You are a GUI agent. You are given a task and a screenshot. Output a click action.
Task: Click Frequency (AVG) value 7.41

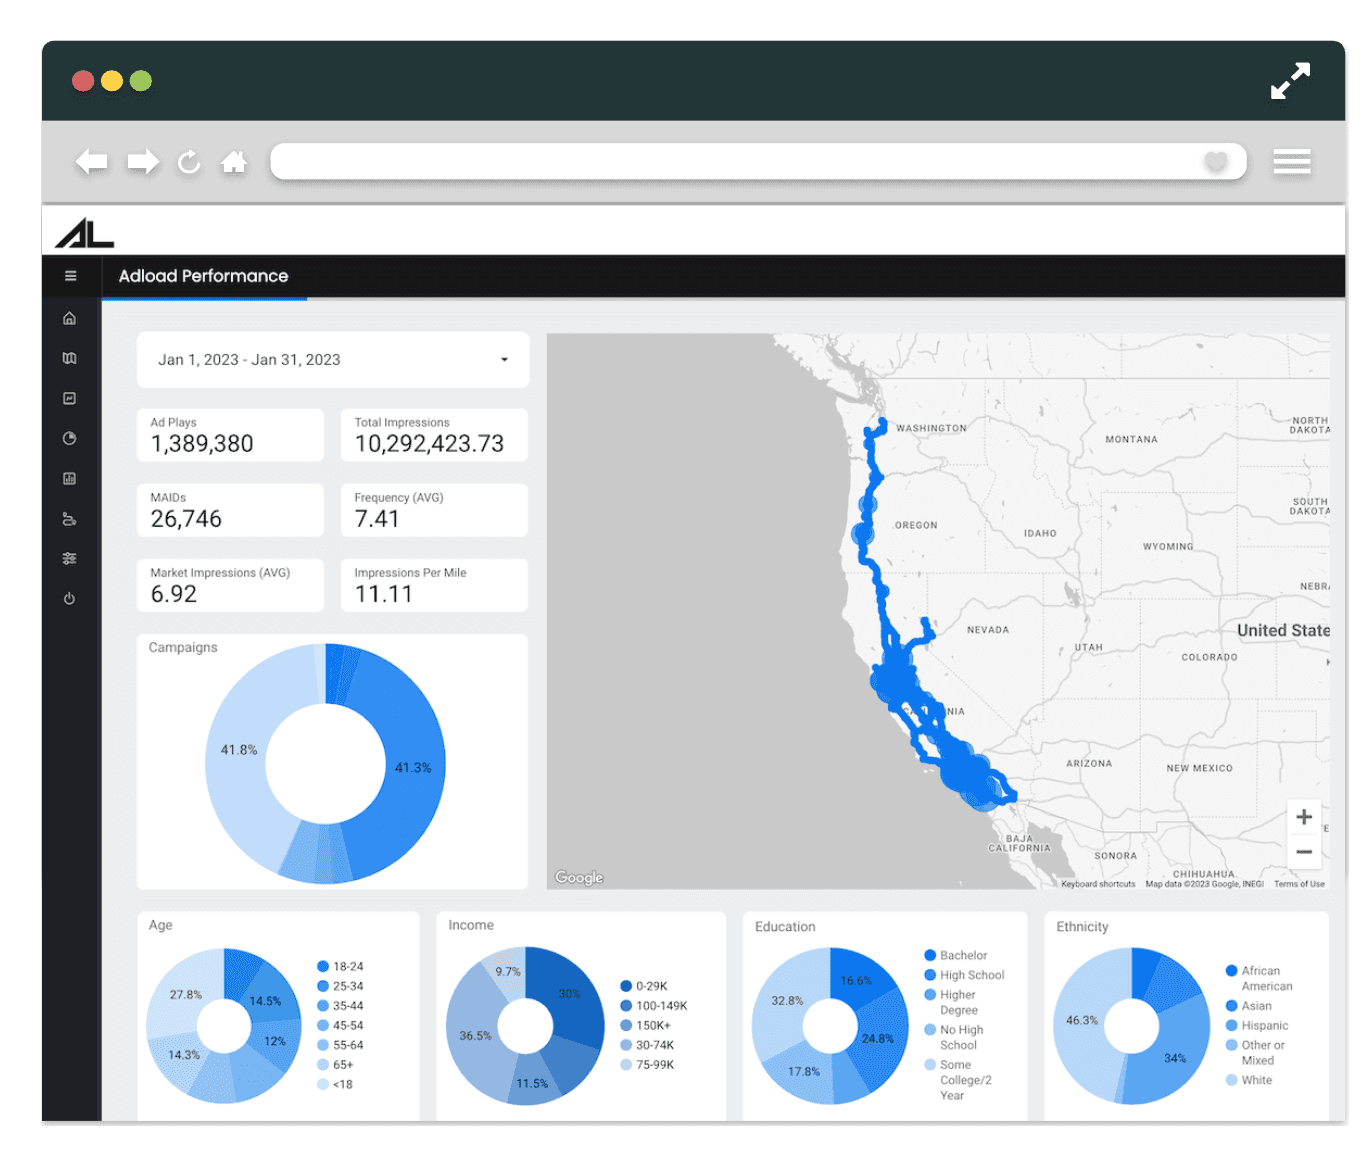click(x=377, y=519)
